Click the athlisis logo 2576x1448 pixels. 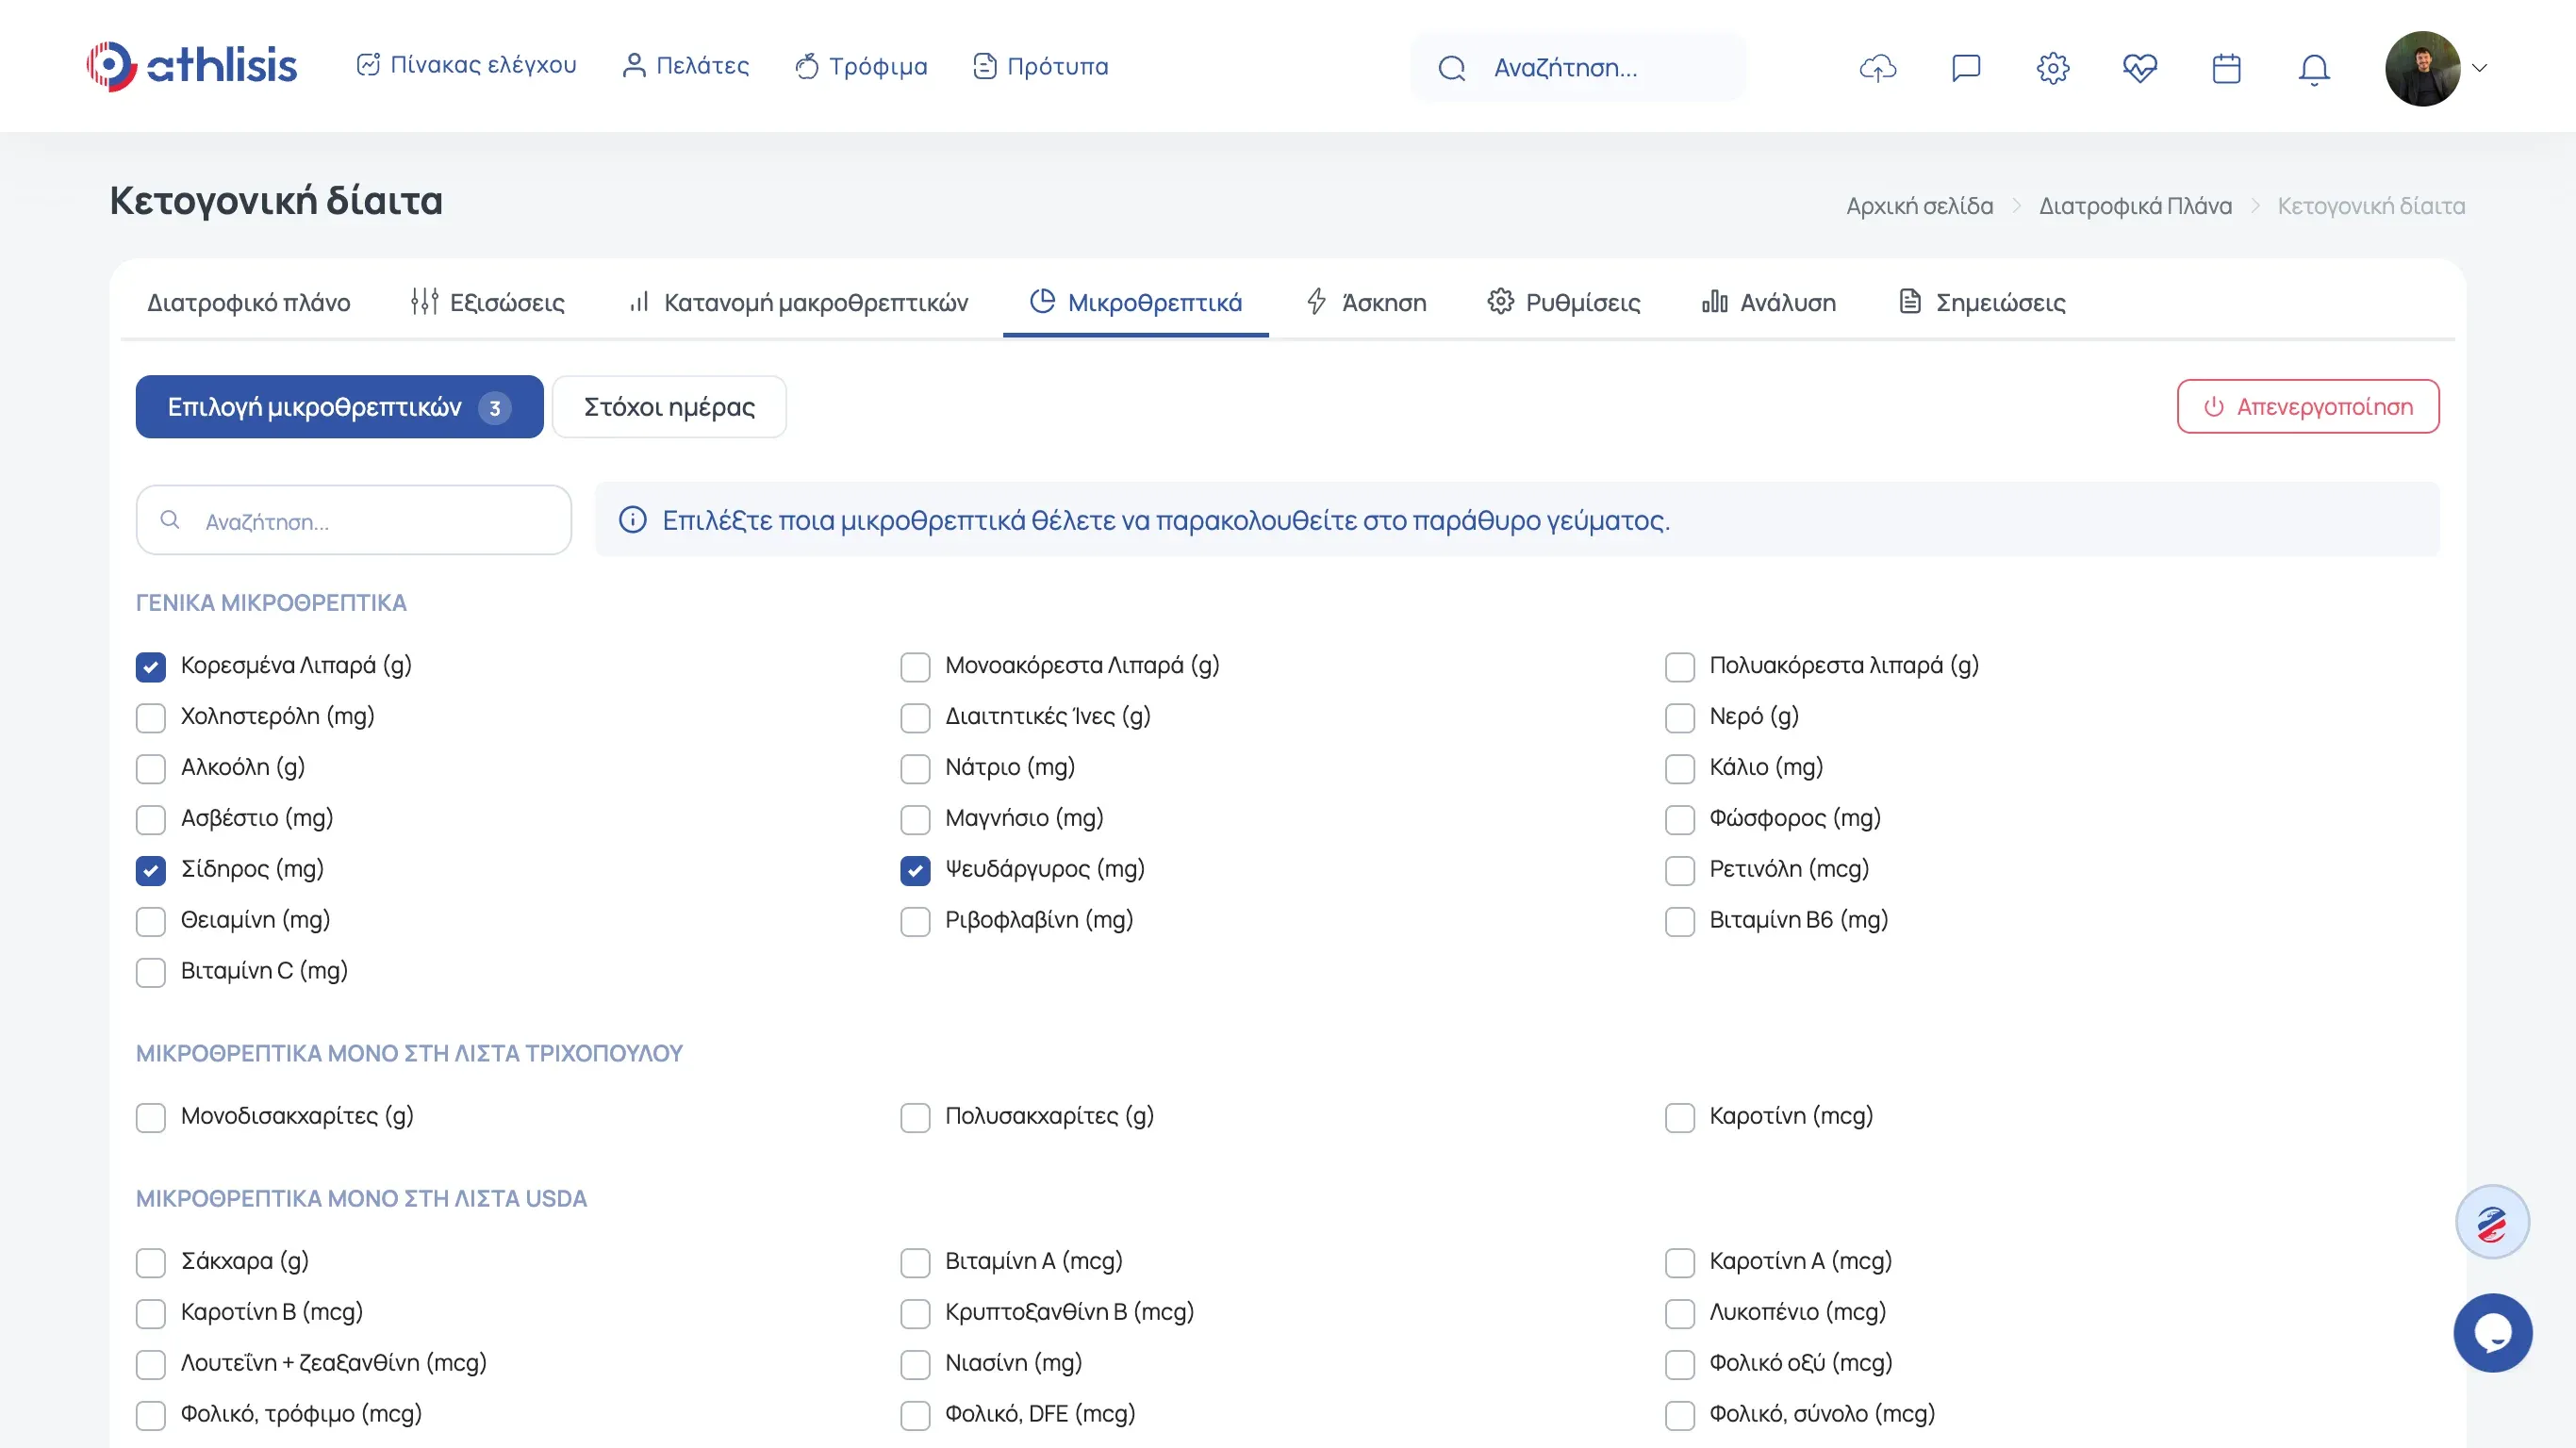(192, 66)
